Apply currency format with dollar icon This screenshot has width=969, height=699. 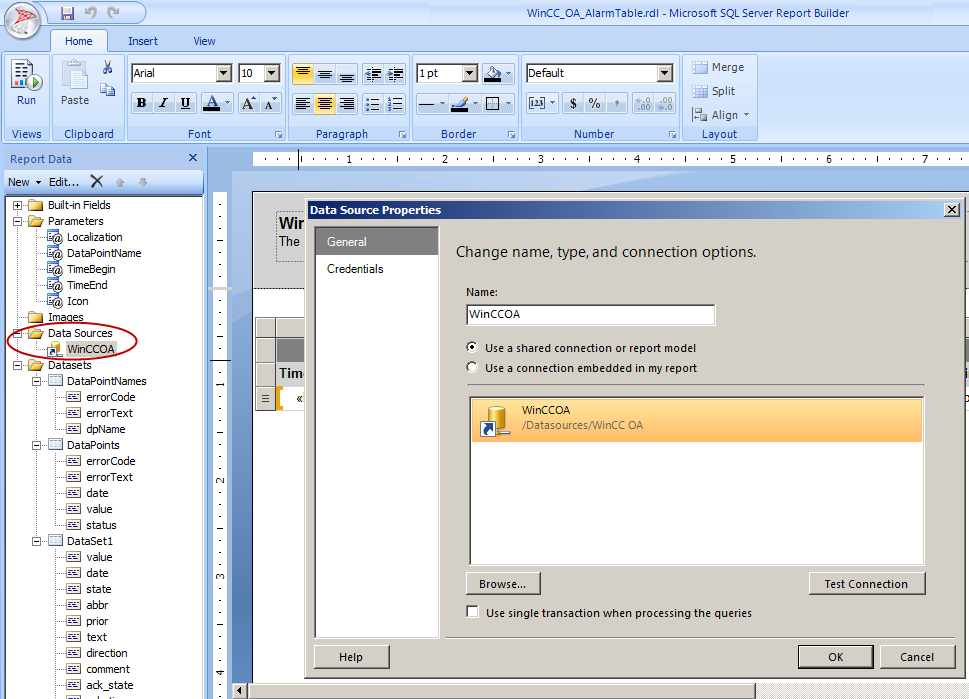click(573, 103)
